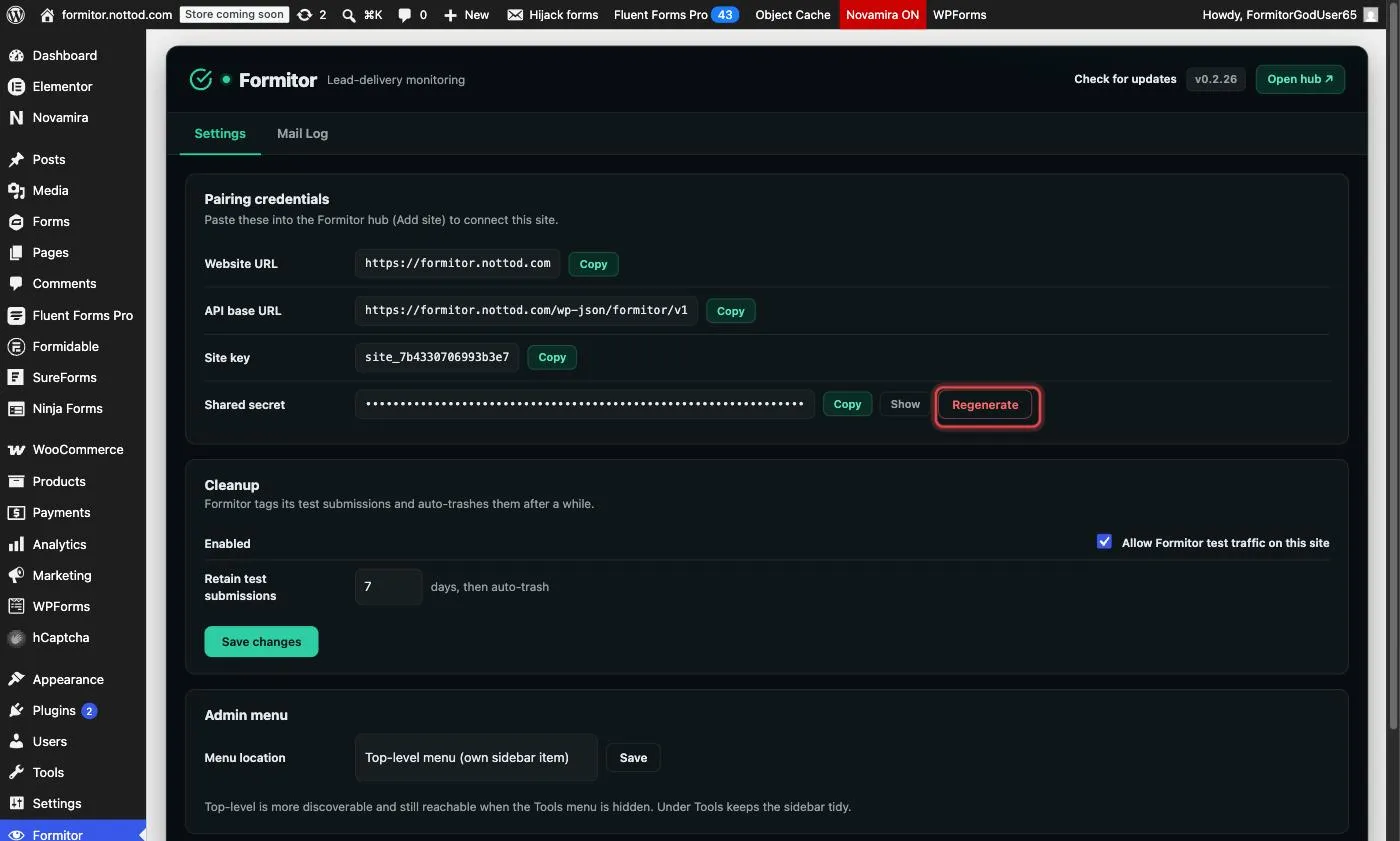Click the SureForms icon in sidebar
Image resolution: width=1400 pixels, height=841 pixels.
(x=16, y=377)
